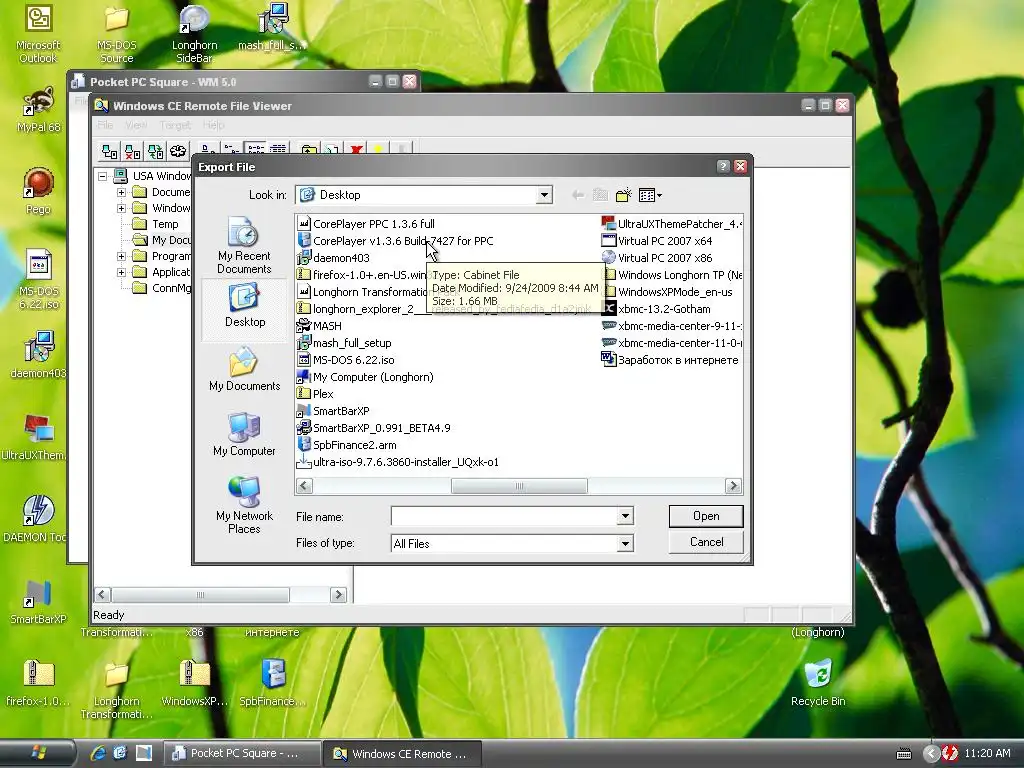This screenshot has width=1024, height=768.
Task: Select the Plex folder in file list
Action: click(x=323, y=394)
